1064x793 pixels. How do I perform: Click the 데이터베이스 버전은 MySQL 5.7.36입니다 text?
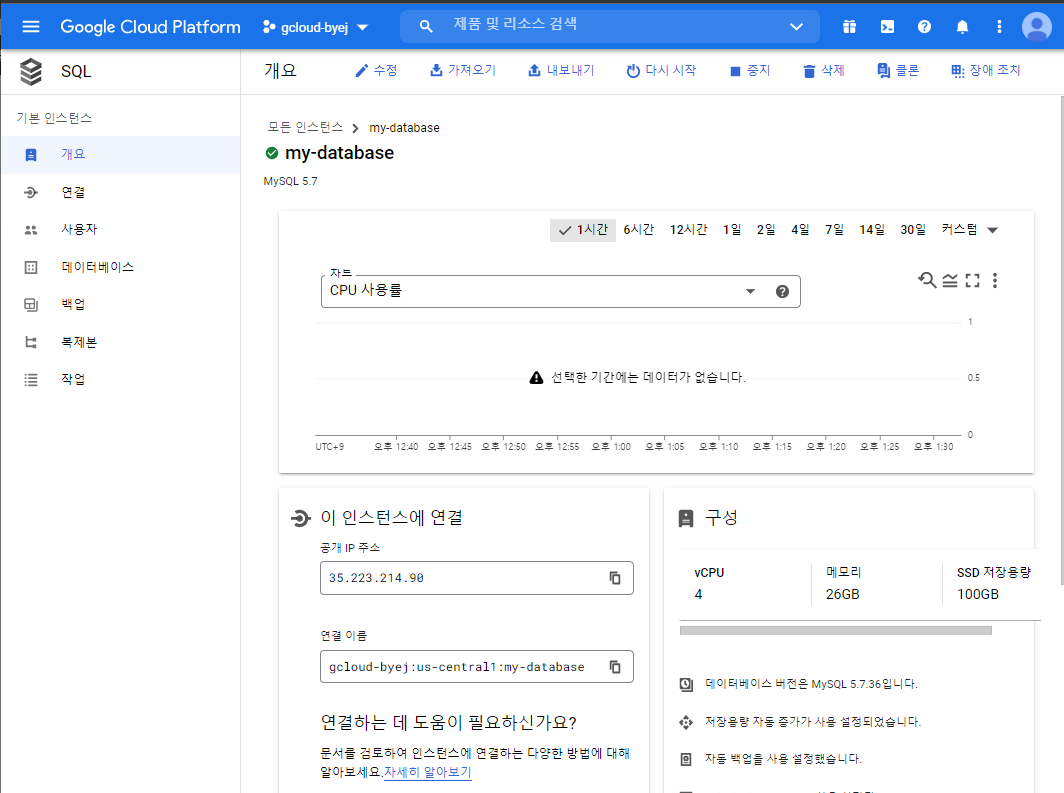[811, 684]
